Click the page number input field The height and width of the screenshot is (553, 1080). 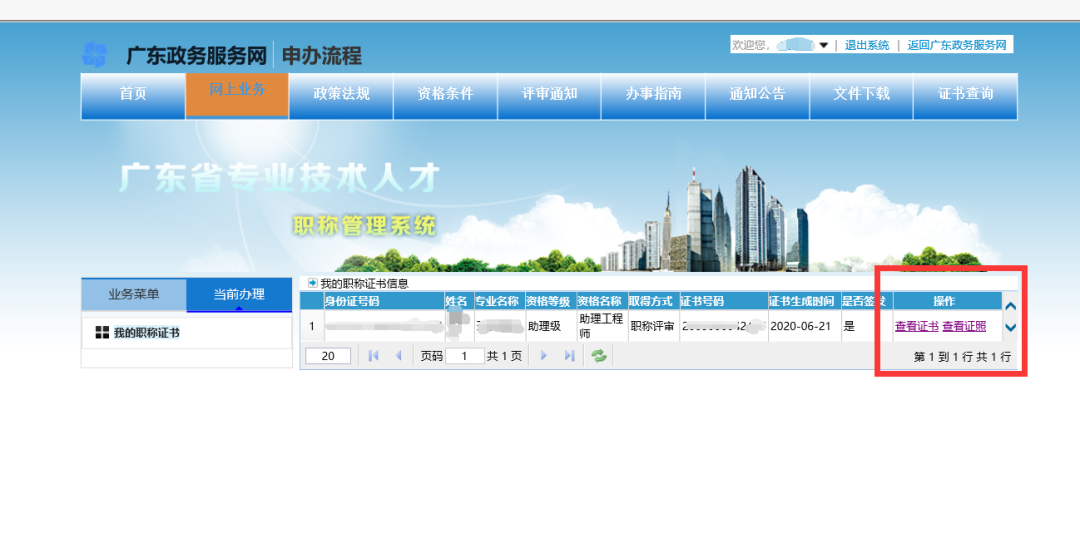[464, 356]
